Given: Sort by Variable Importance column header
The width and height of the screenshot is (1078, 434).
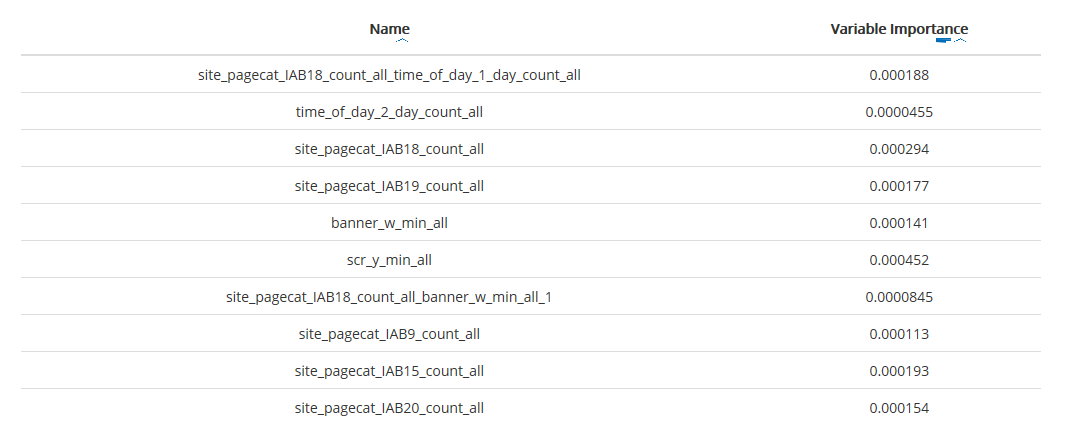Looking at the screenshot, I should pos(899,29).
